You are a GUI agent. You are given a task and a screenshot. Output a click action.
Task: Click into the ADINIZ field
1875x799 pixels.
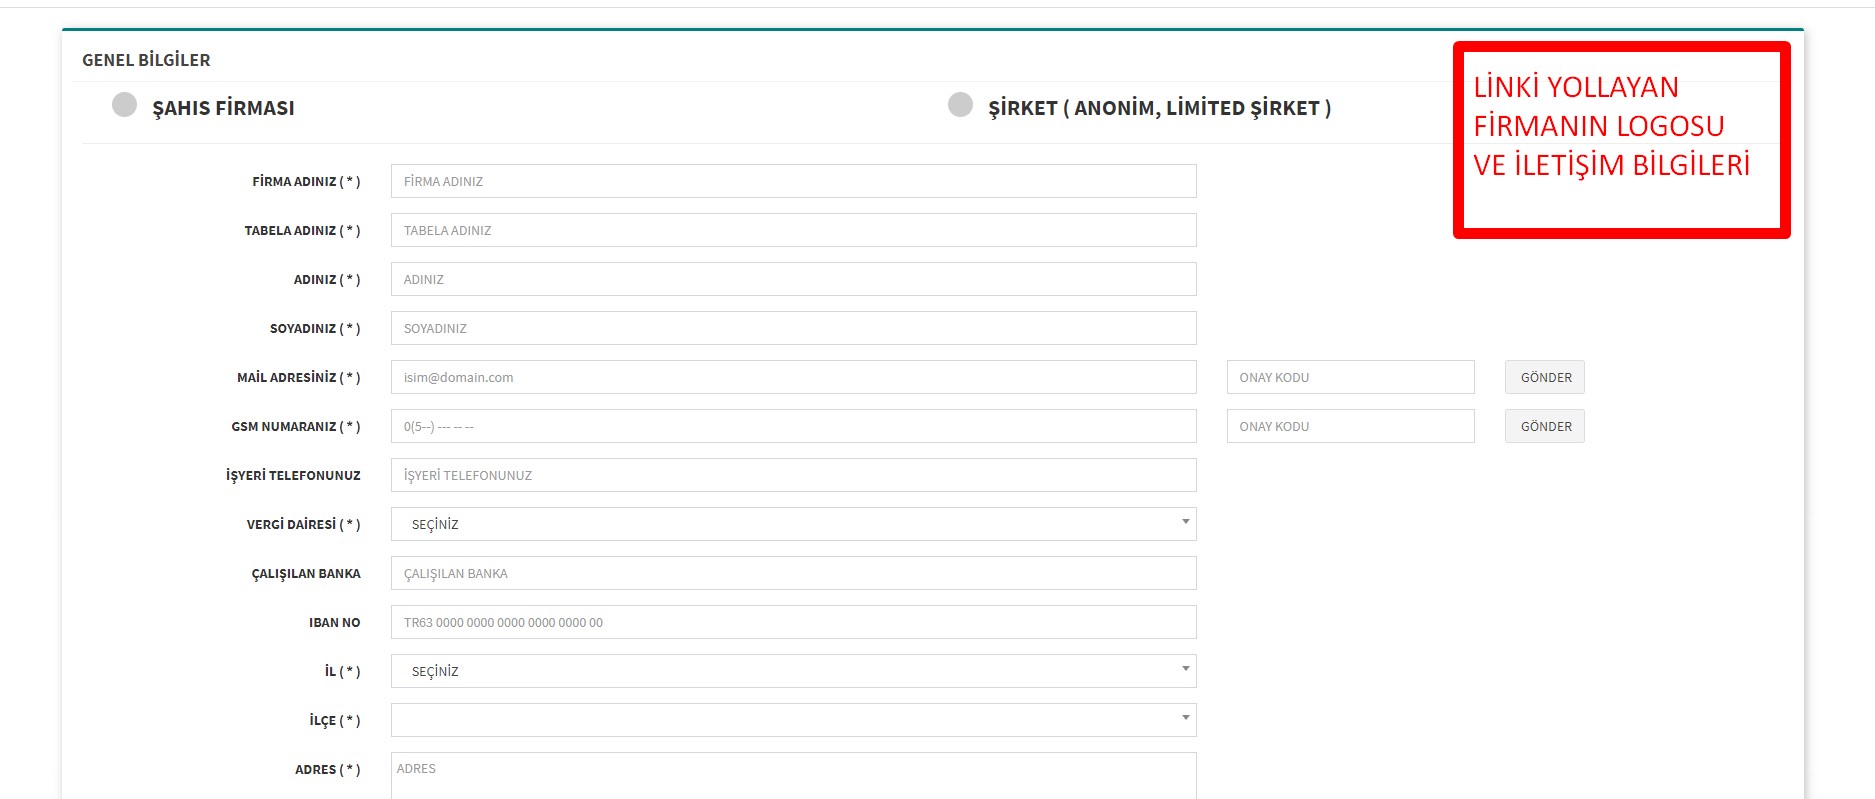(792, 279)
